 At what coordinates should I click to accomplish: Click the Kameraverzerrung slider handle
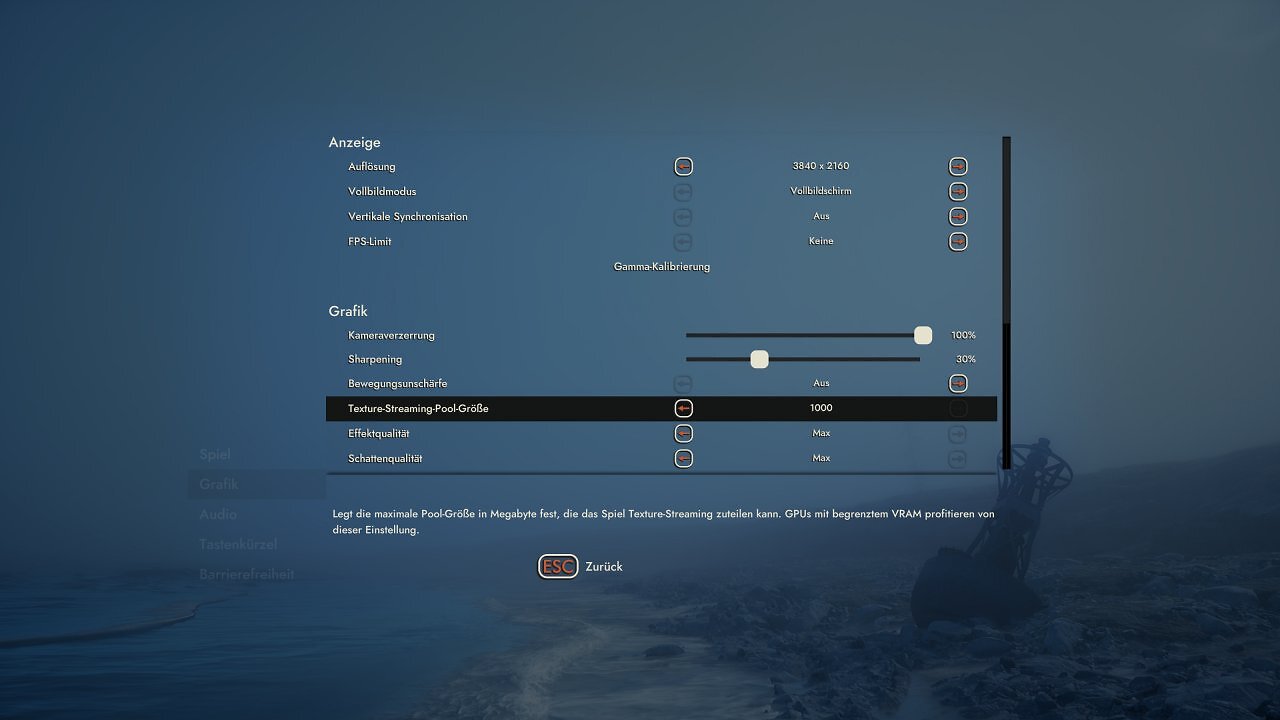coord(923,335)
